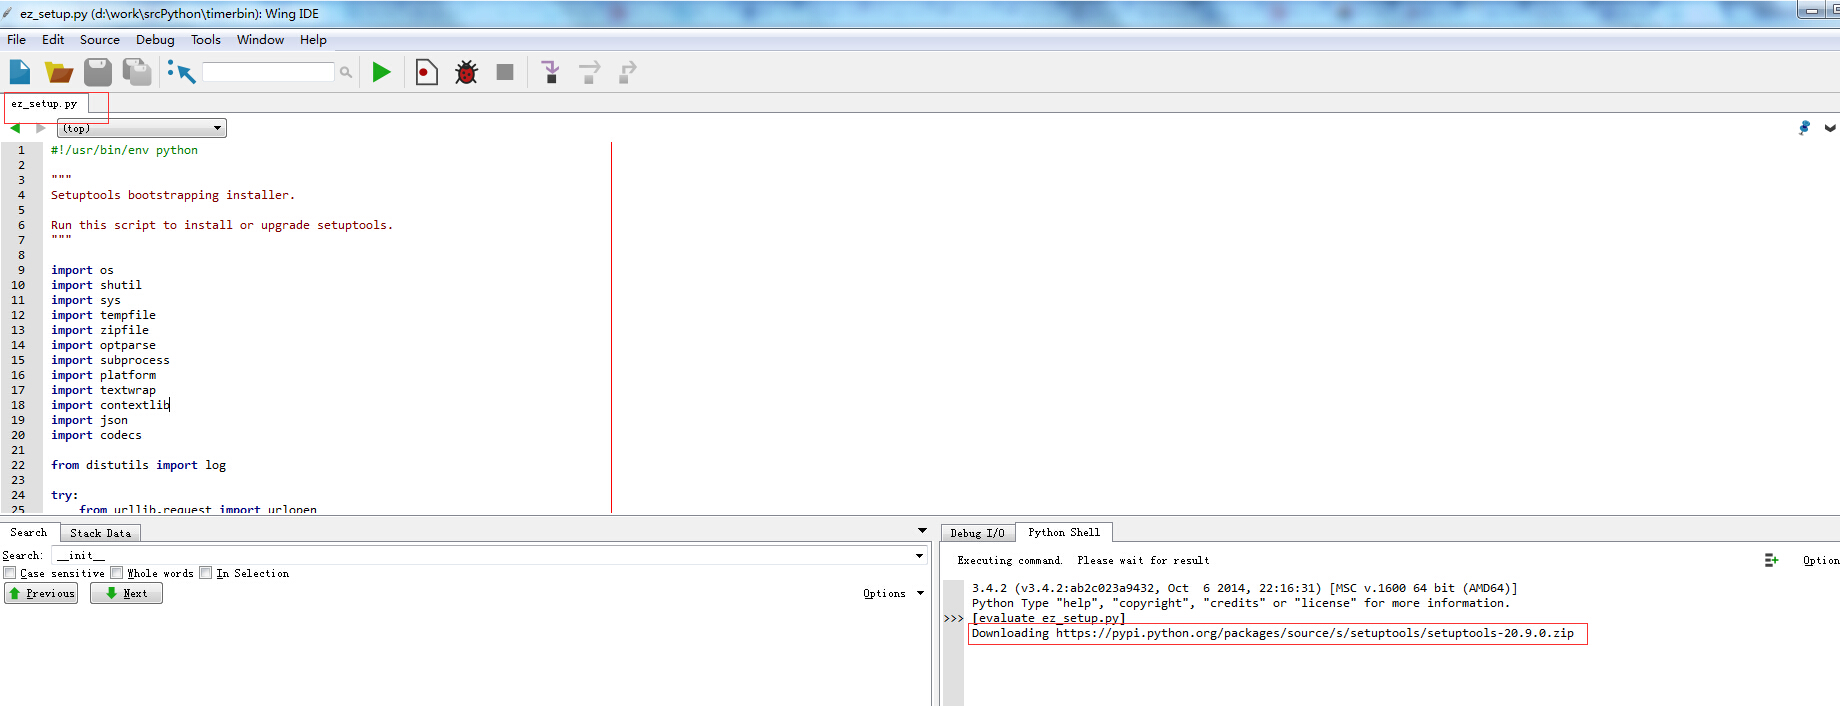Open the editor tab chevron menu

[1830, 128]
